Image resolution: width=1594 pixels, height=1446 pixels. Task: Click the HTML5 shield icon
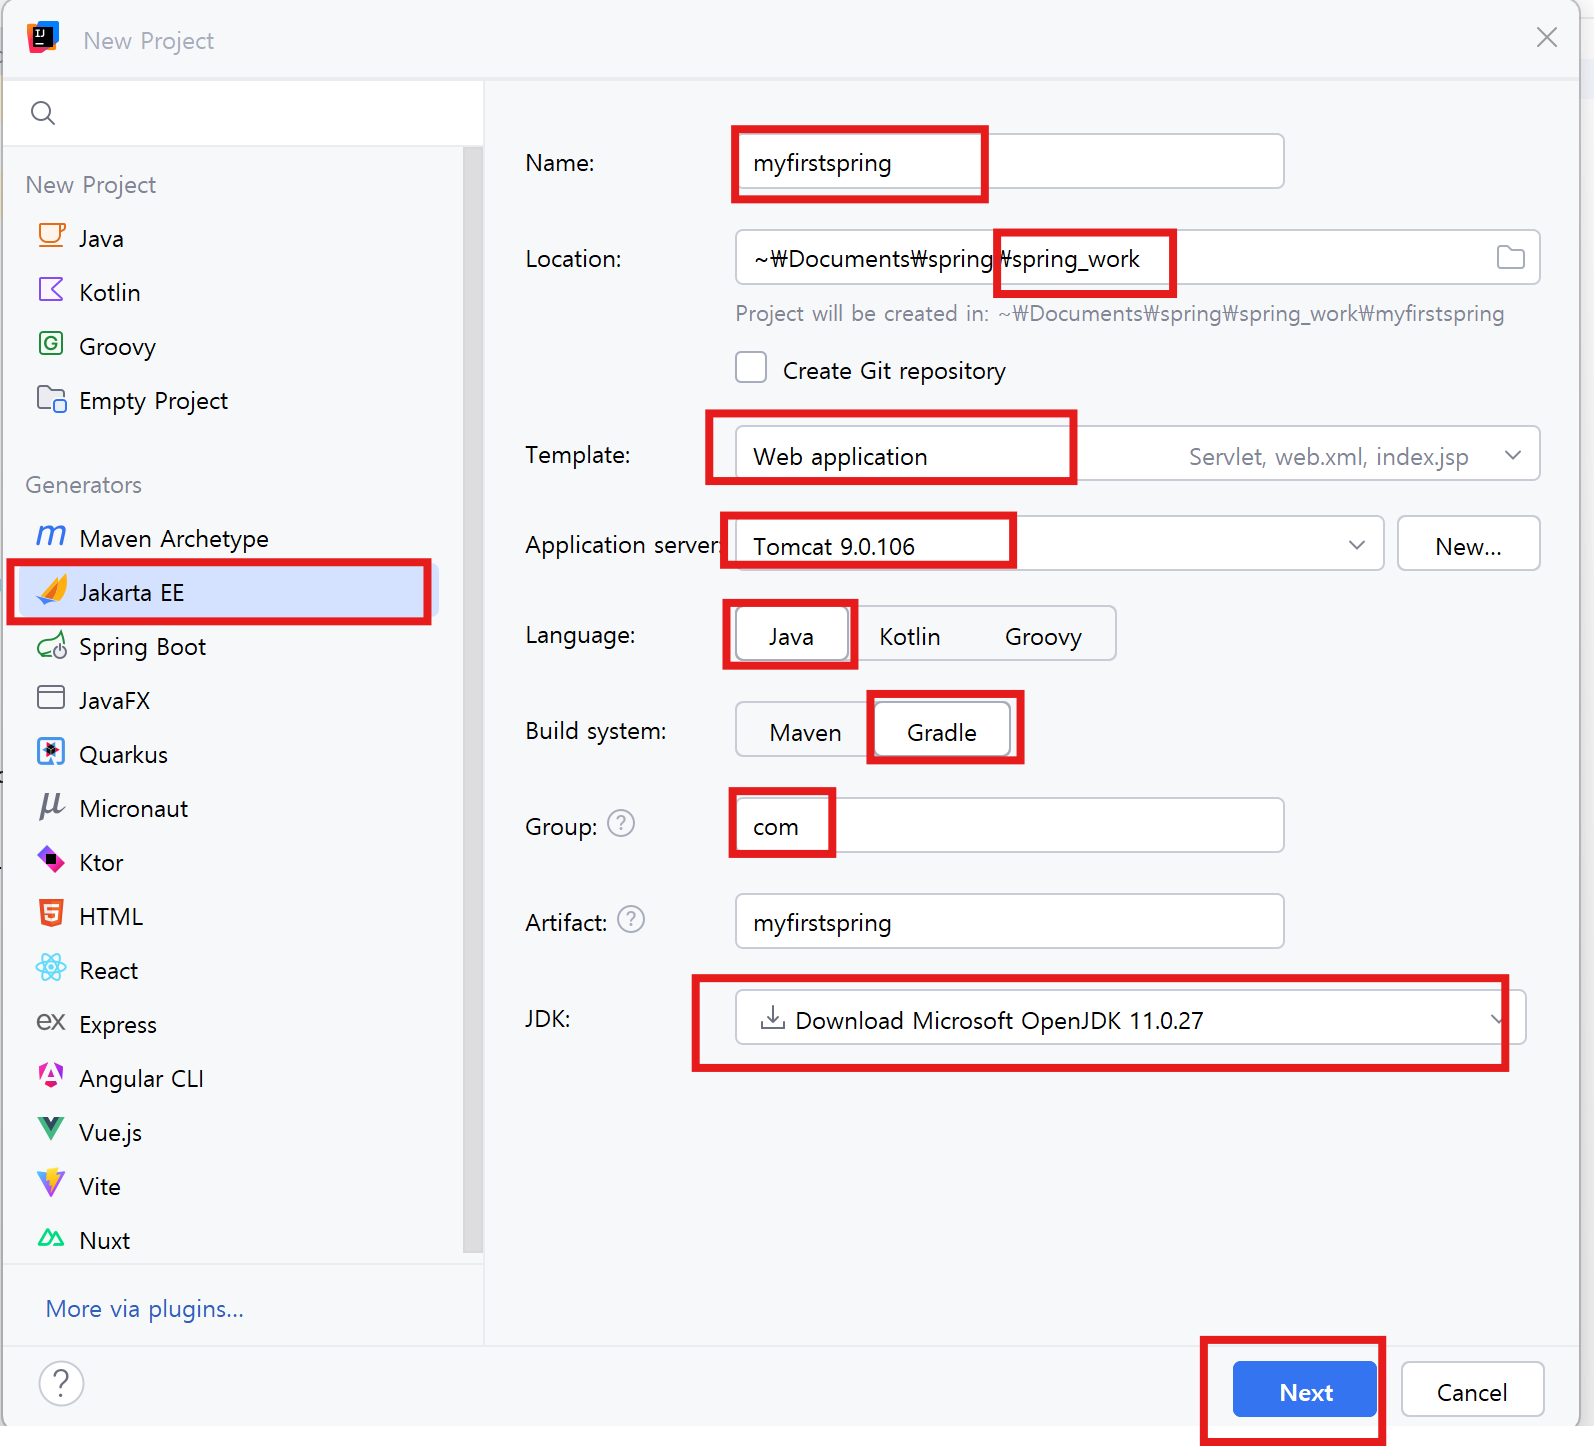click(51, 913)
